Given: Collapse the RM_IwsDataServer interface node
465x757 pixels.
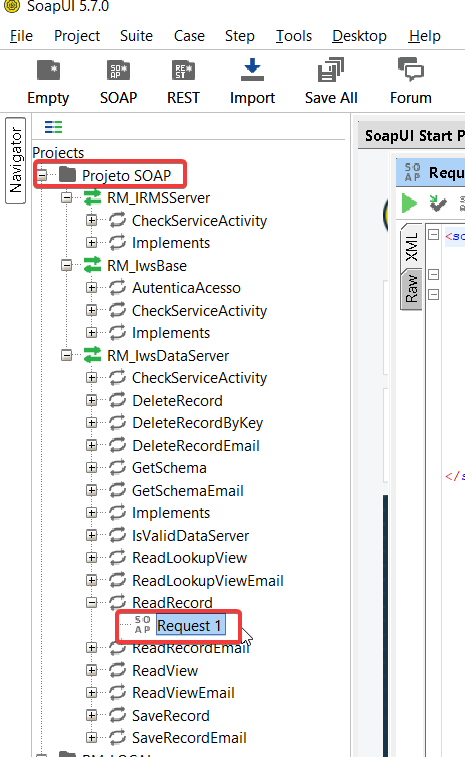Looking at the screenshot, I should click(67, 355).
